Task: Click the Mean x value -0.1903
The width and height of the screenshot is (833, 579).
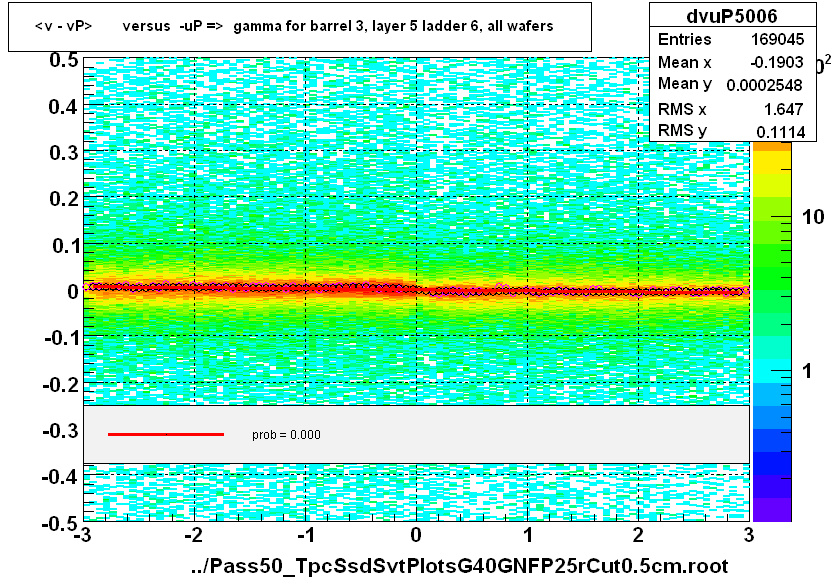Action: [x=777, y=62]
